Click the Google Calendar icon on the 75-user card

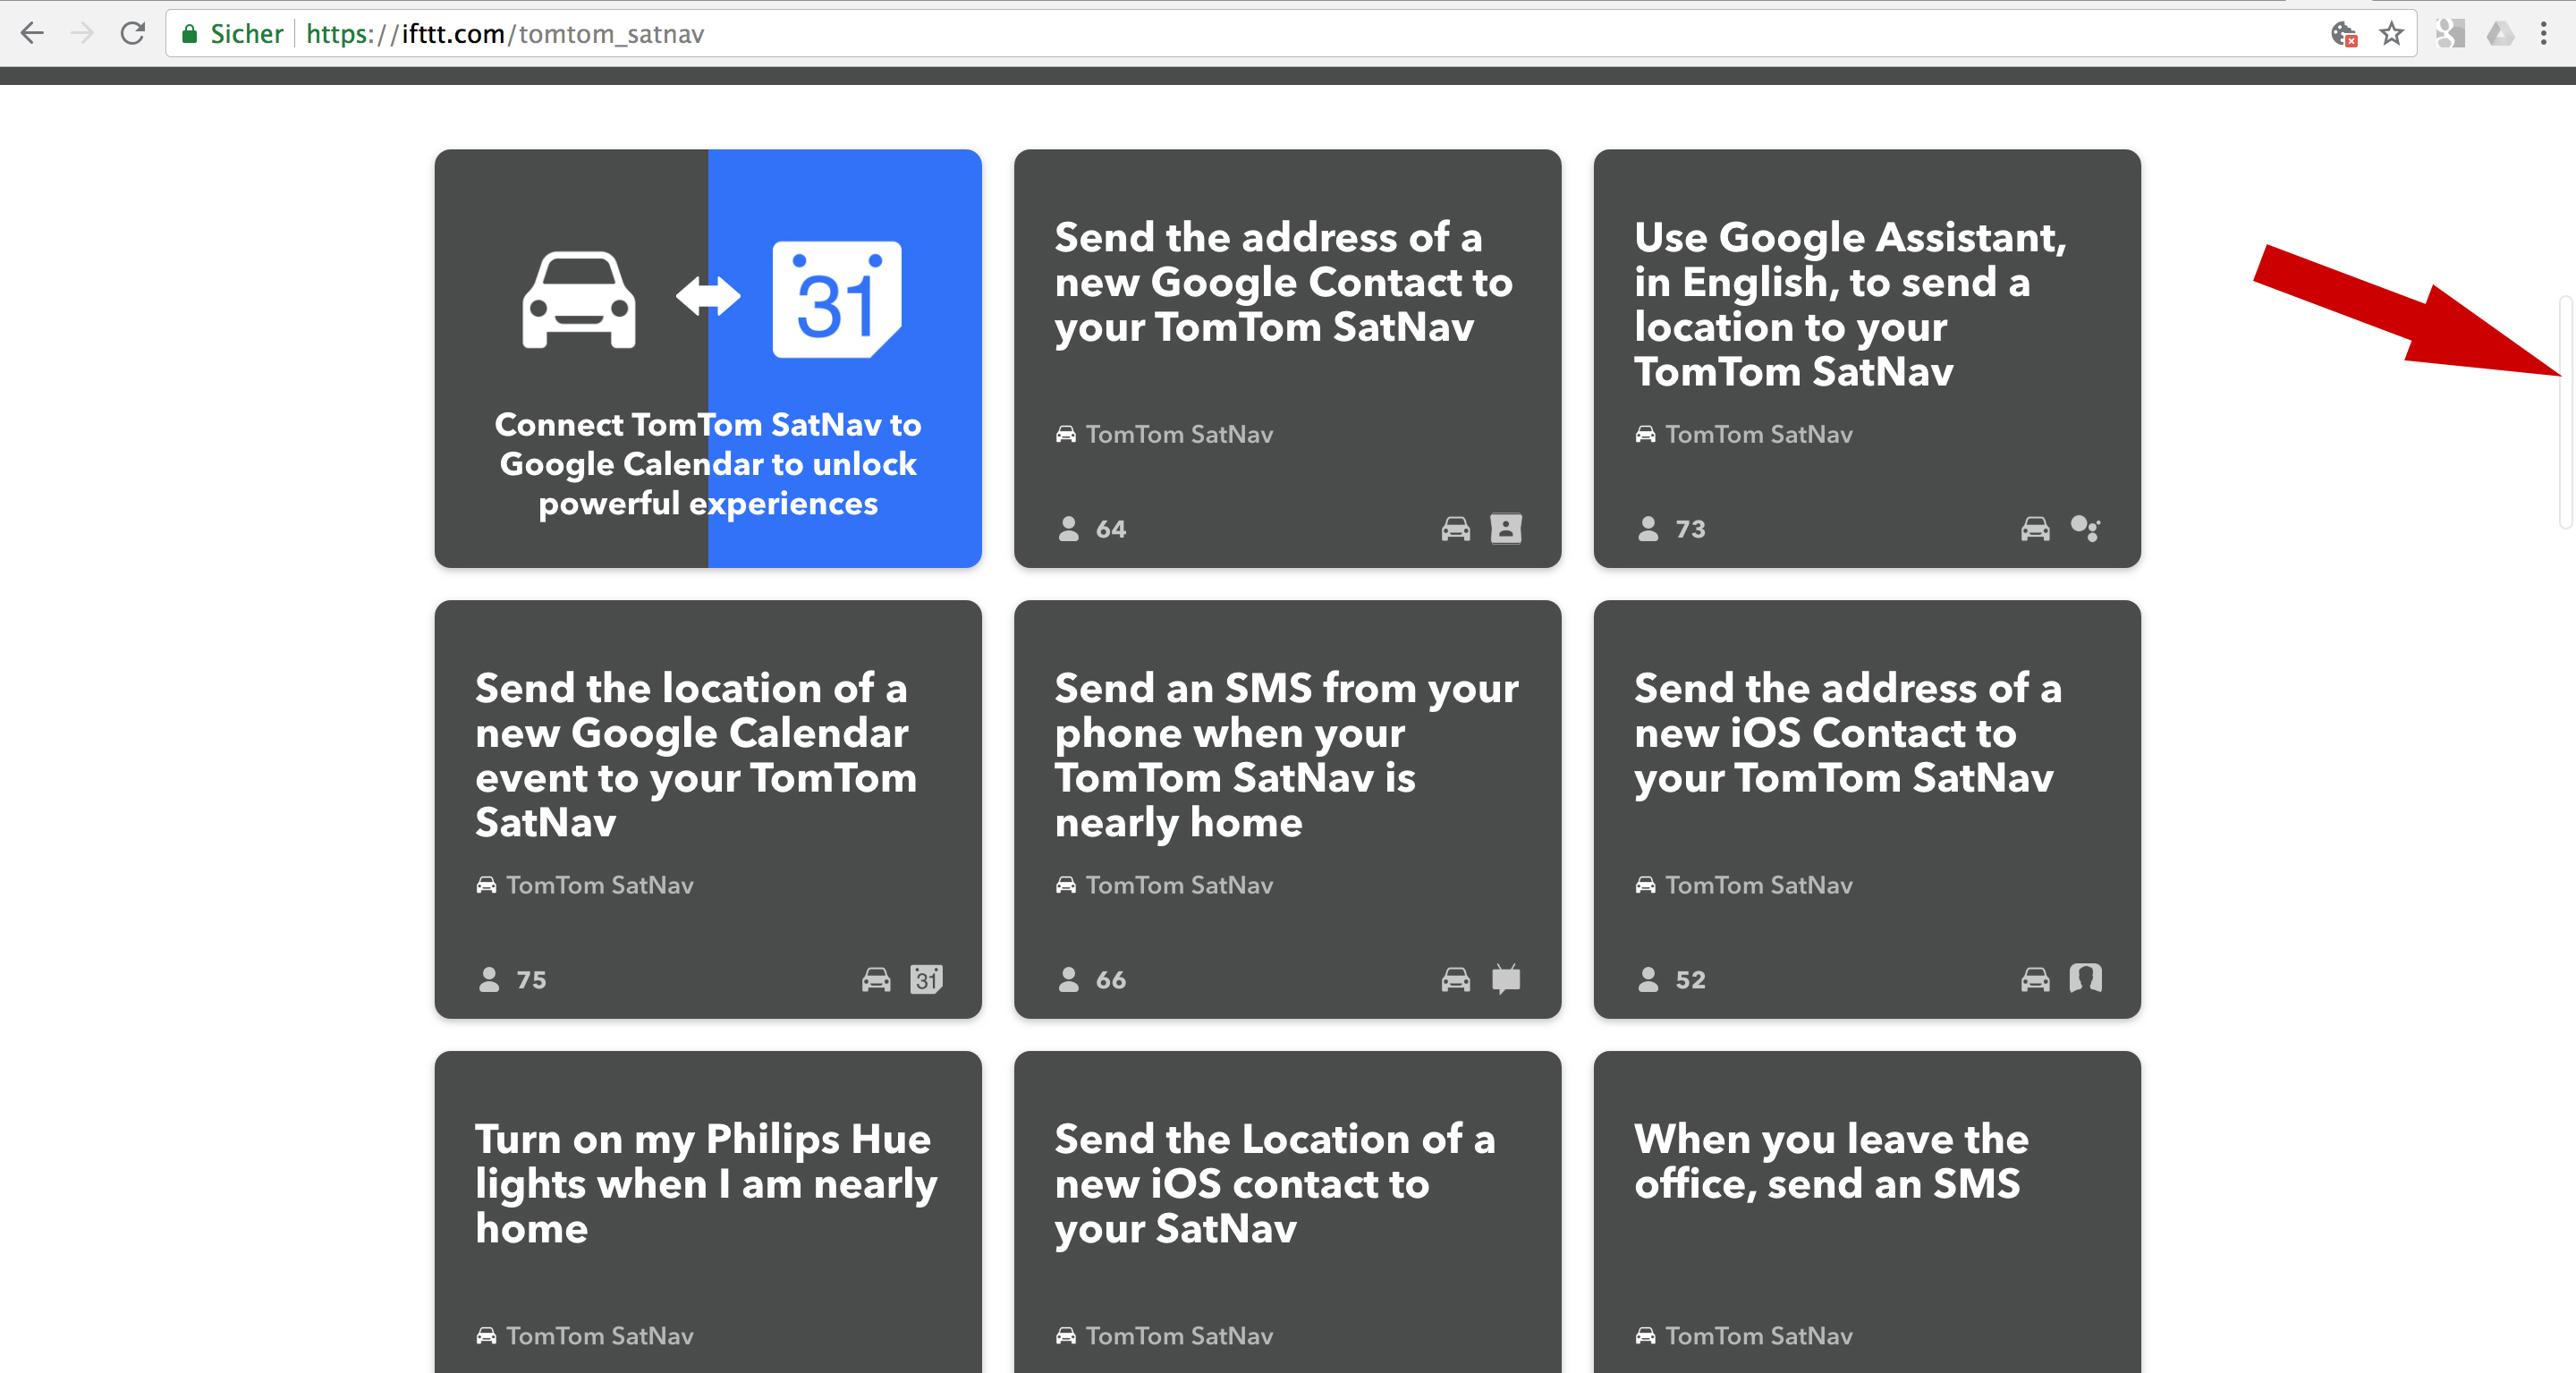(926, 979)
